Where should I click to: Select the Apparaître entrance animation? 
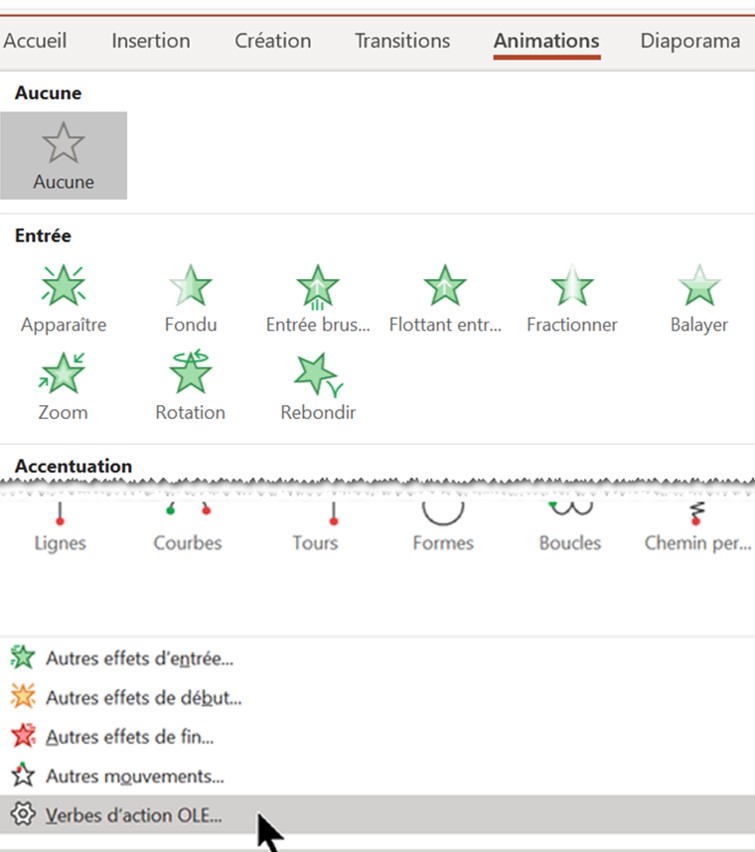tap(63, 298)
